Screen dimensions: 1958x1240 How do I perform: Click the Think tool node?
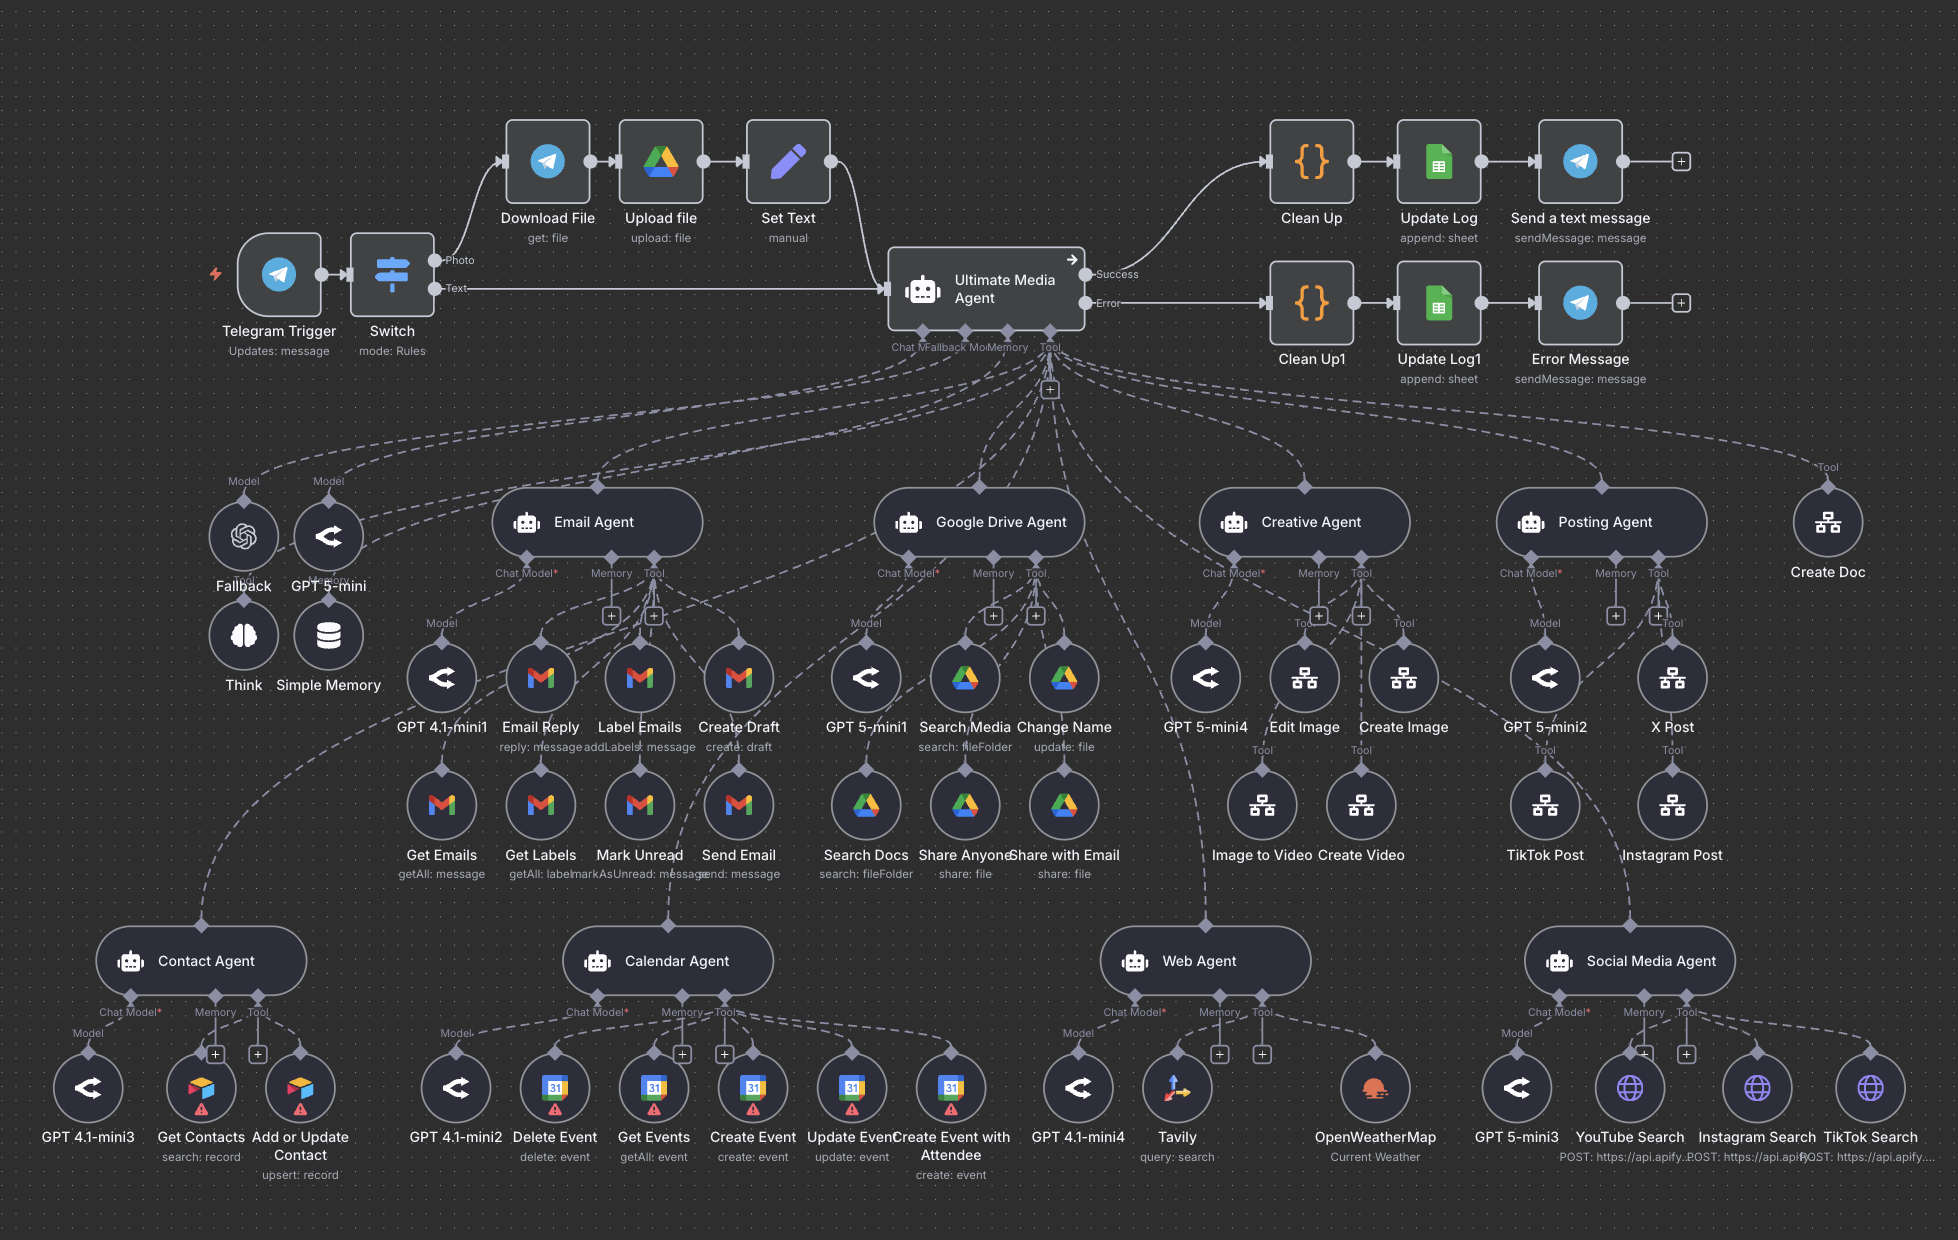243,635
